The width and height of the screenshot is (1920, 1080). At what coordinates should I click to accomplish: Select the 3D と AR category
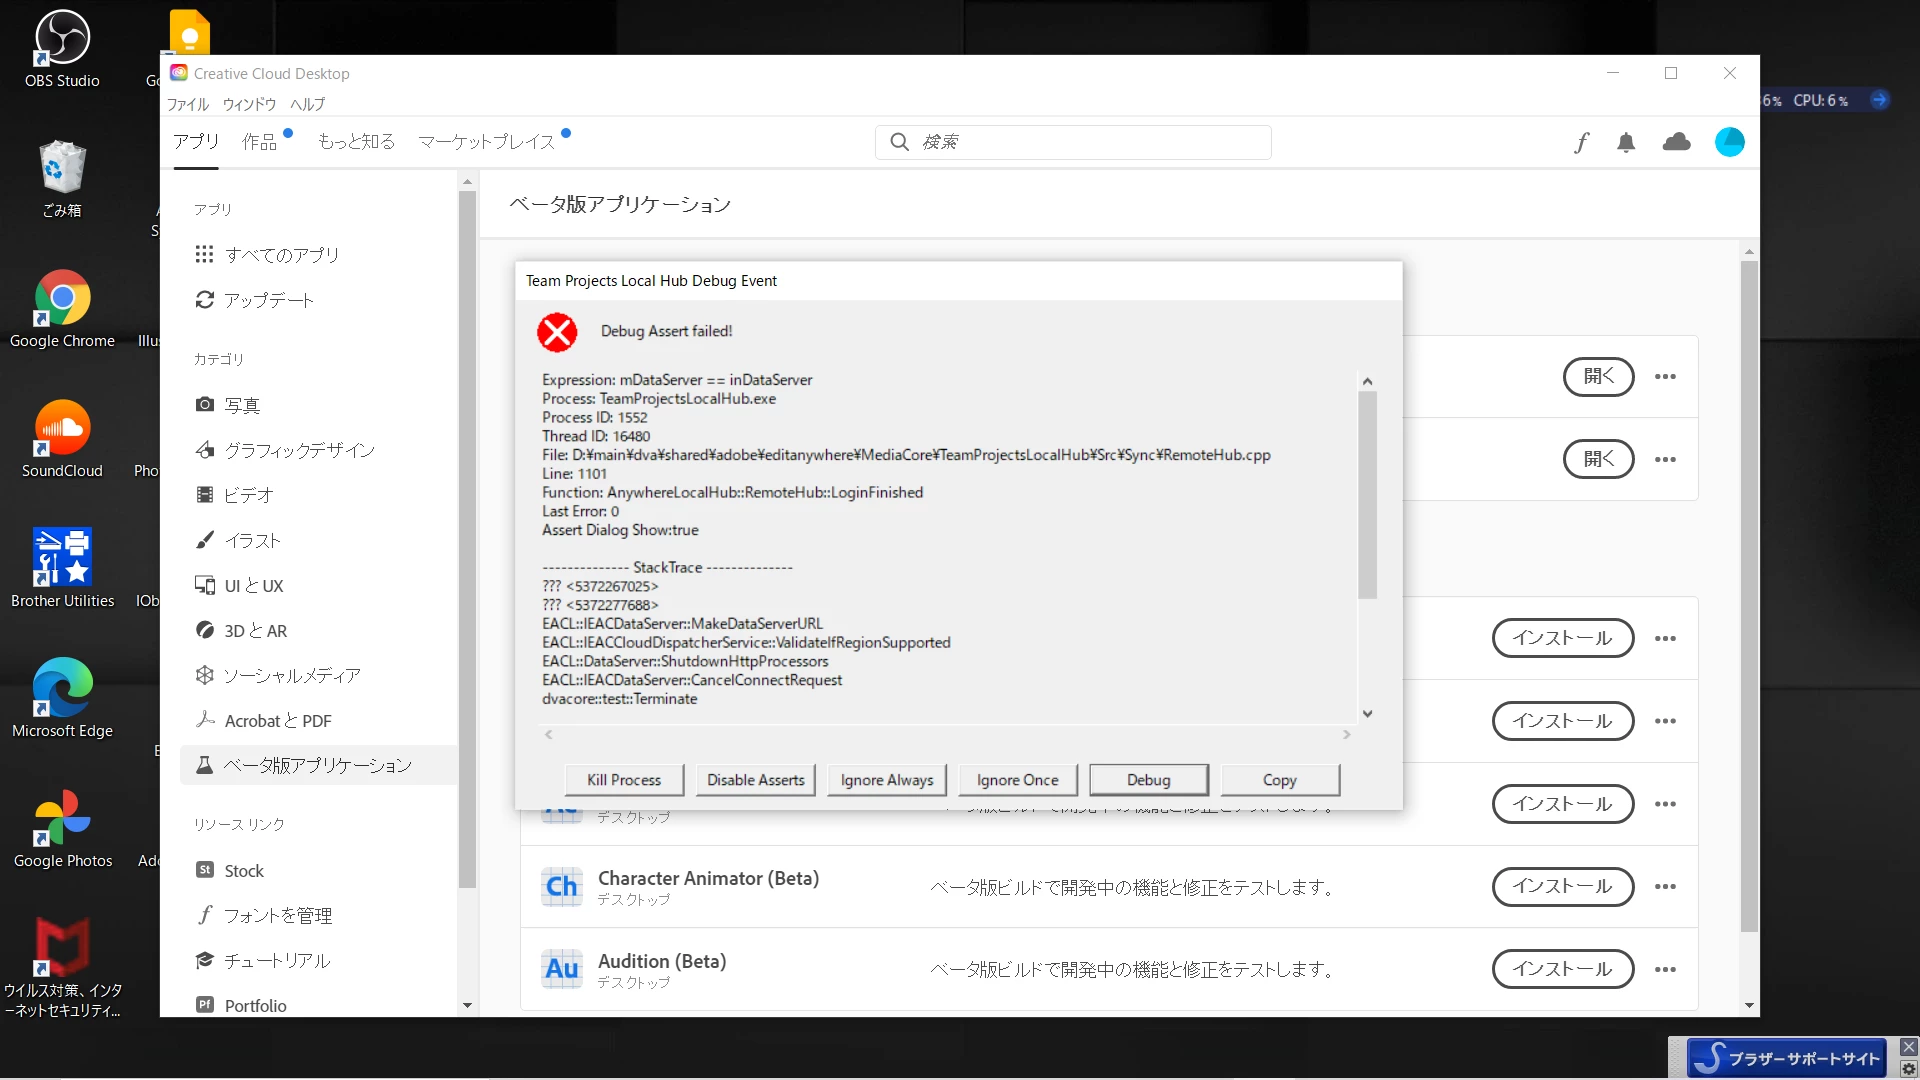coord(242,631)
